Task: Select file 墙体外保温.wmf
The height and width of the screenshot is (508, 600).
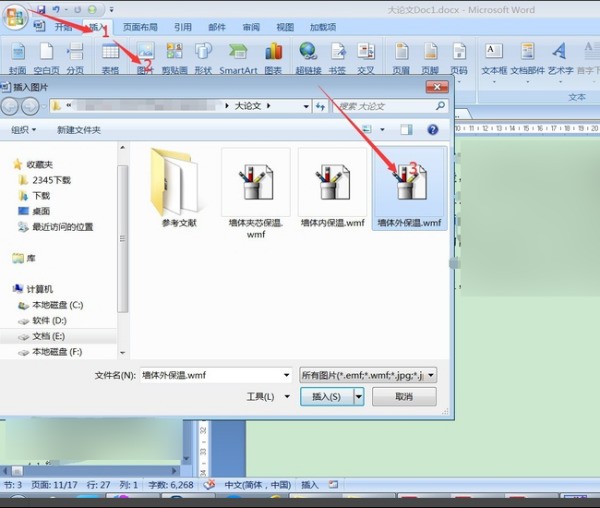Action: point(409,188)
